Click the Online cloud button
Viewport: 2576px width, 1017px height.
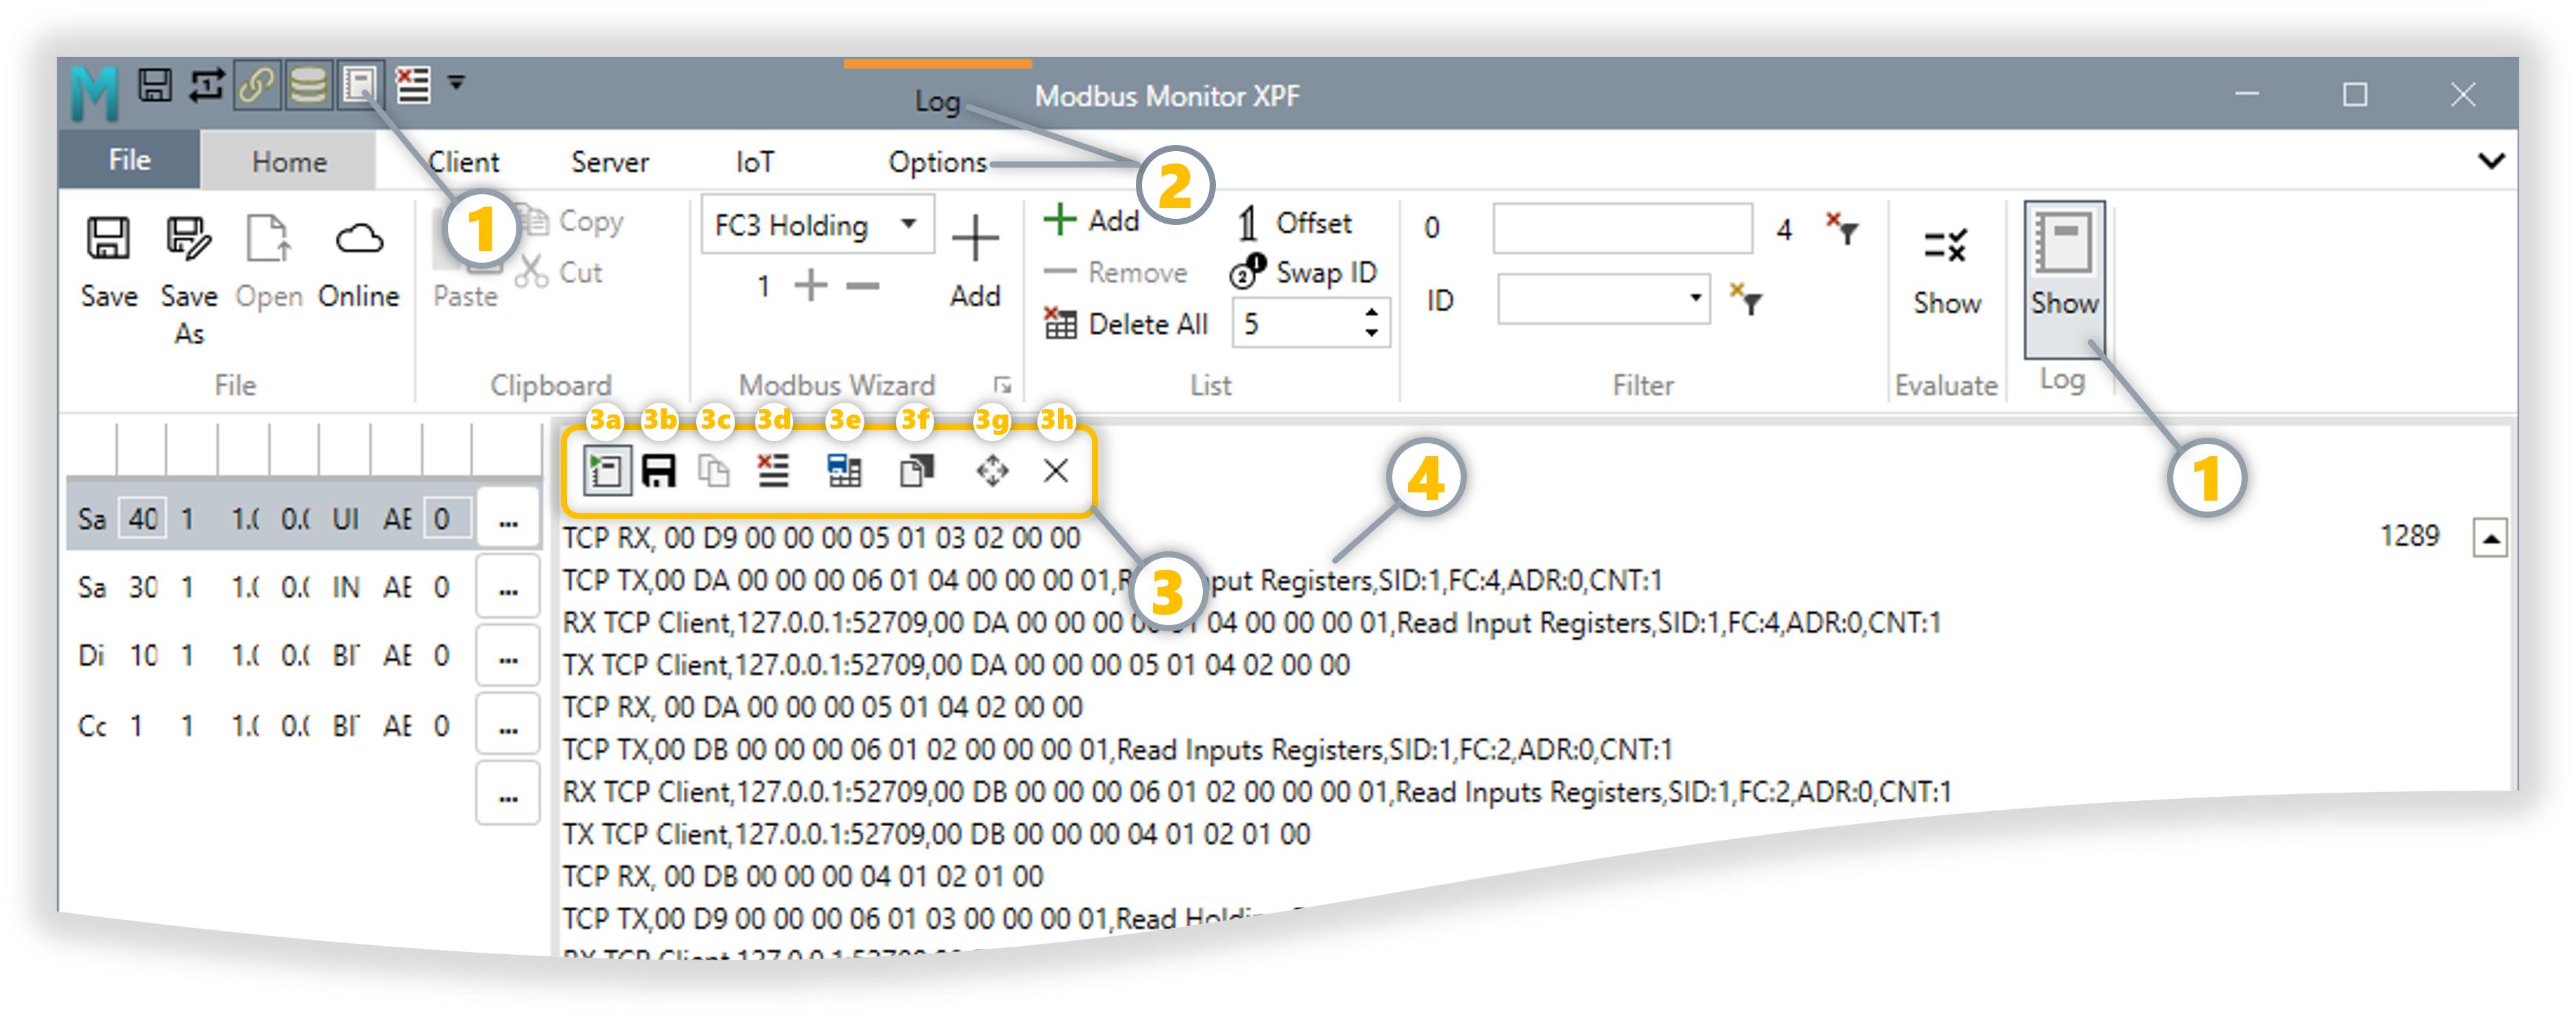(358, 263)
